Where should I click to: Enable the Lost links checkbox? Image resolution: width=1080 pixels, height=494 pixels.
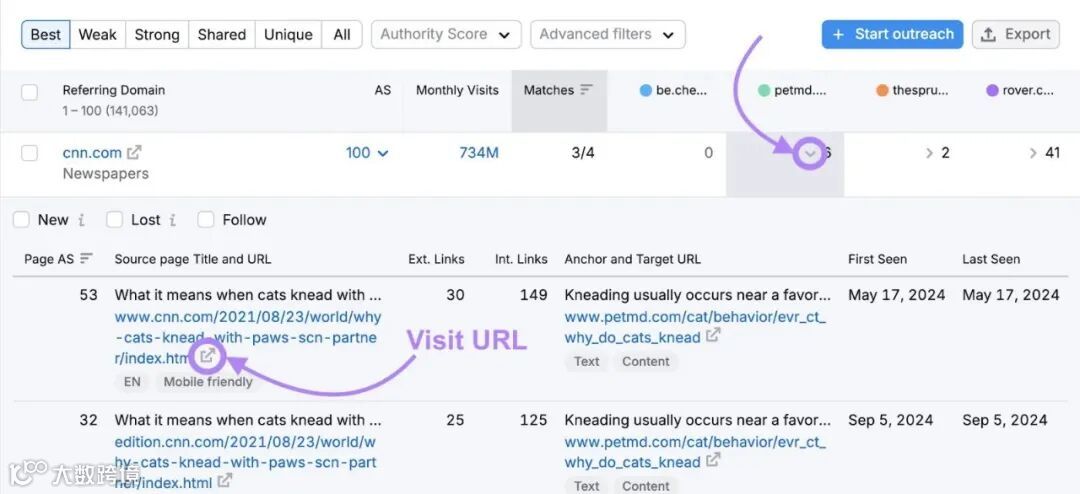point(114,220)
